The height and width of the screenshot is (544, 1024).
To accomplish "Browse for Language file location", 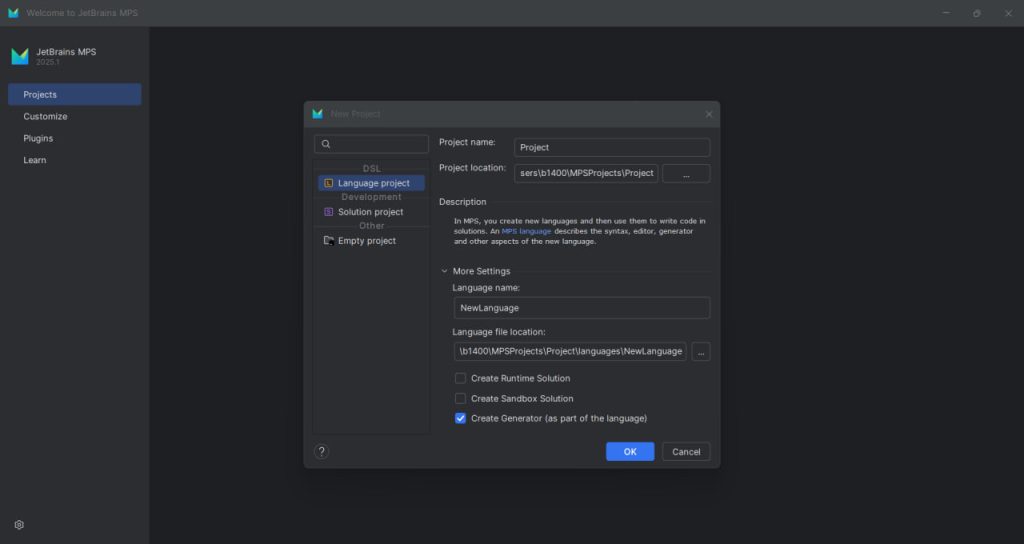I will tap(701, 351).
